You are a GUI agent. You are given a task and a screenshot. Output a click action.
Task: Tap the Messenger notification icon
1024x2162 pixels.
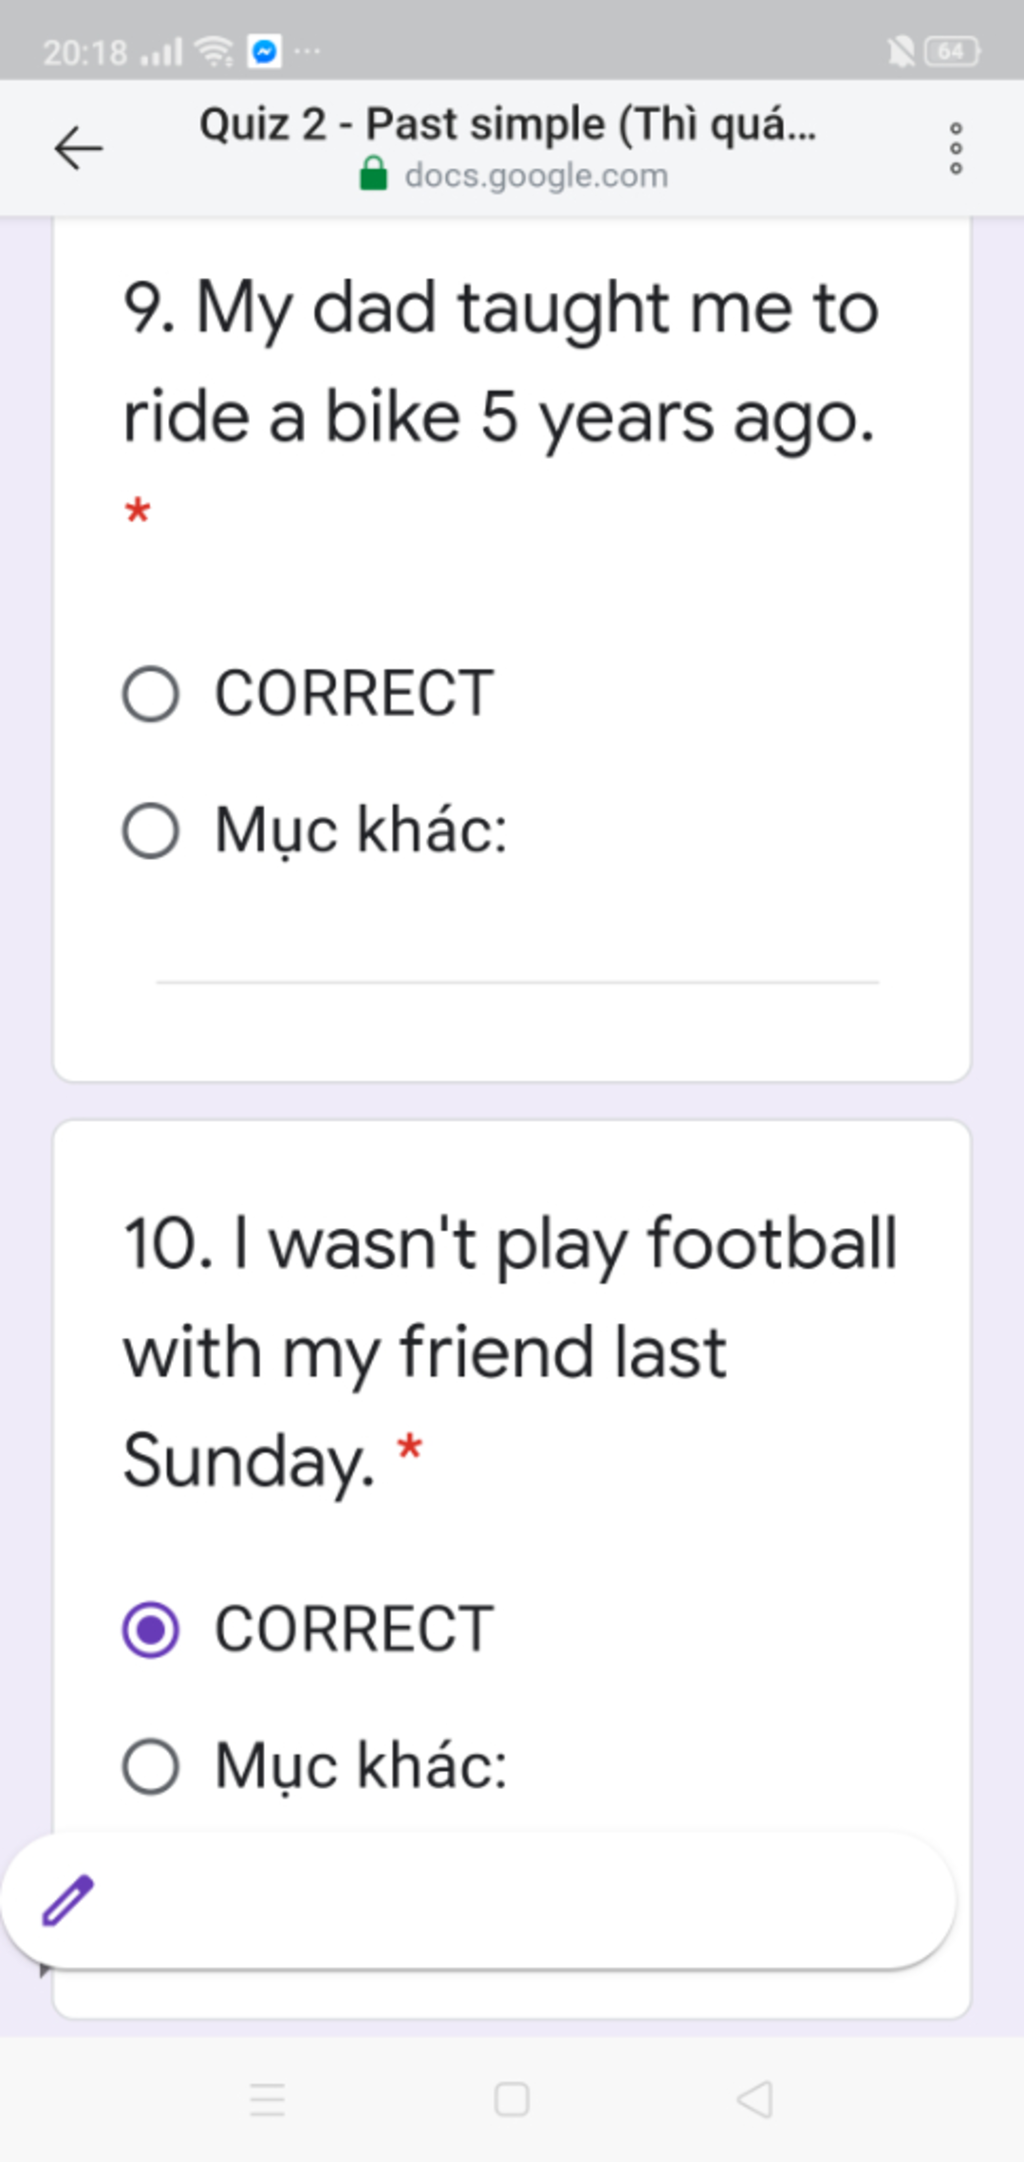tap(265, 51)
